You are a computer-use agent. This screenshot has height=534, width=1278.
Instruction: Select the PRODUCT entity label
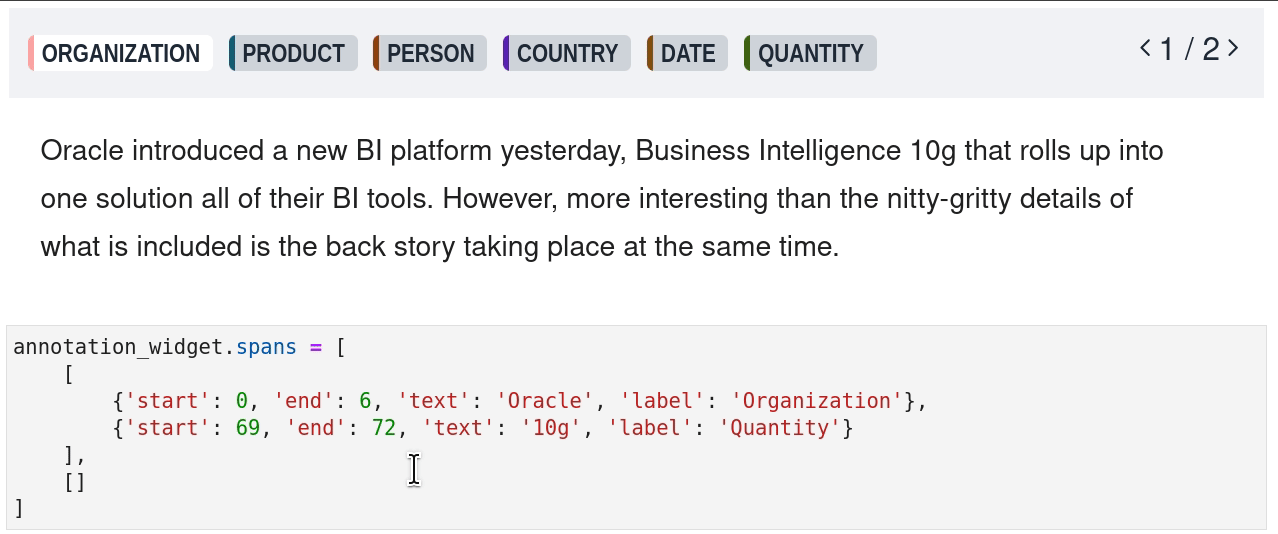[x=293, y=53]
